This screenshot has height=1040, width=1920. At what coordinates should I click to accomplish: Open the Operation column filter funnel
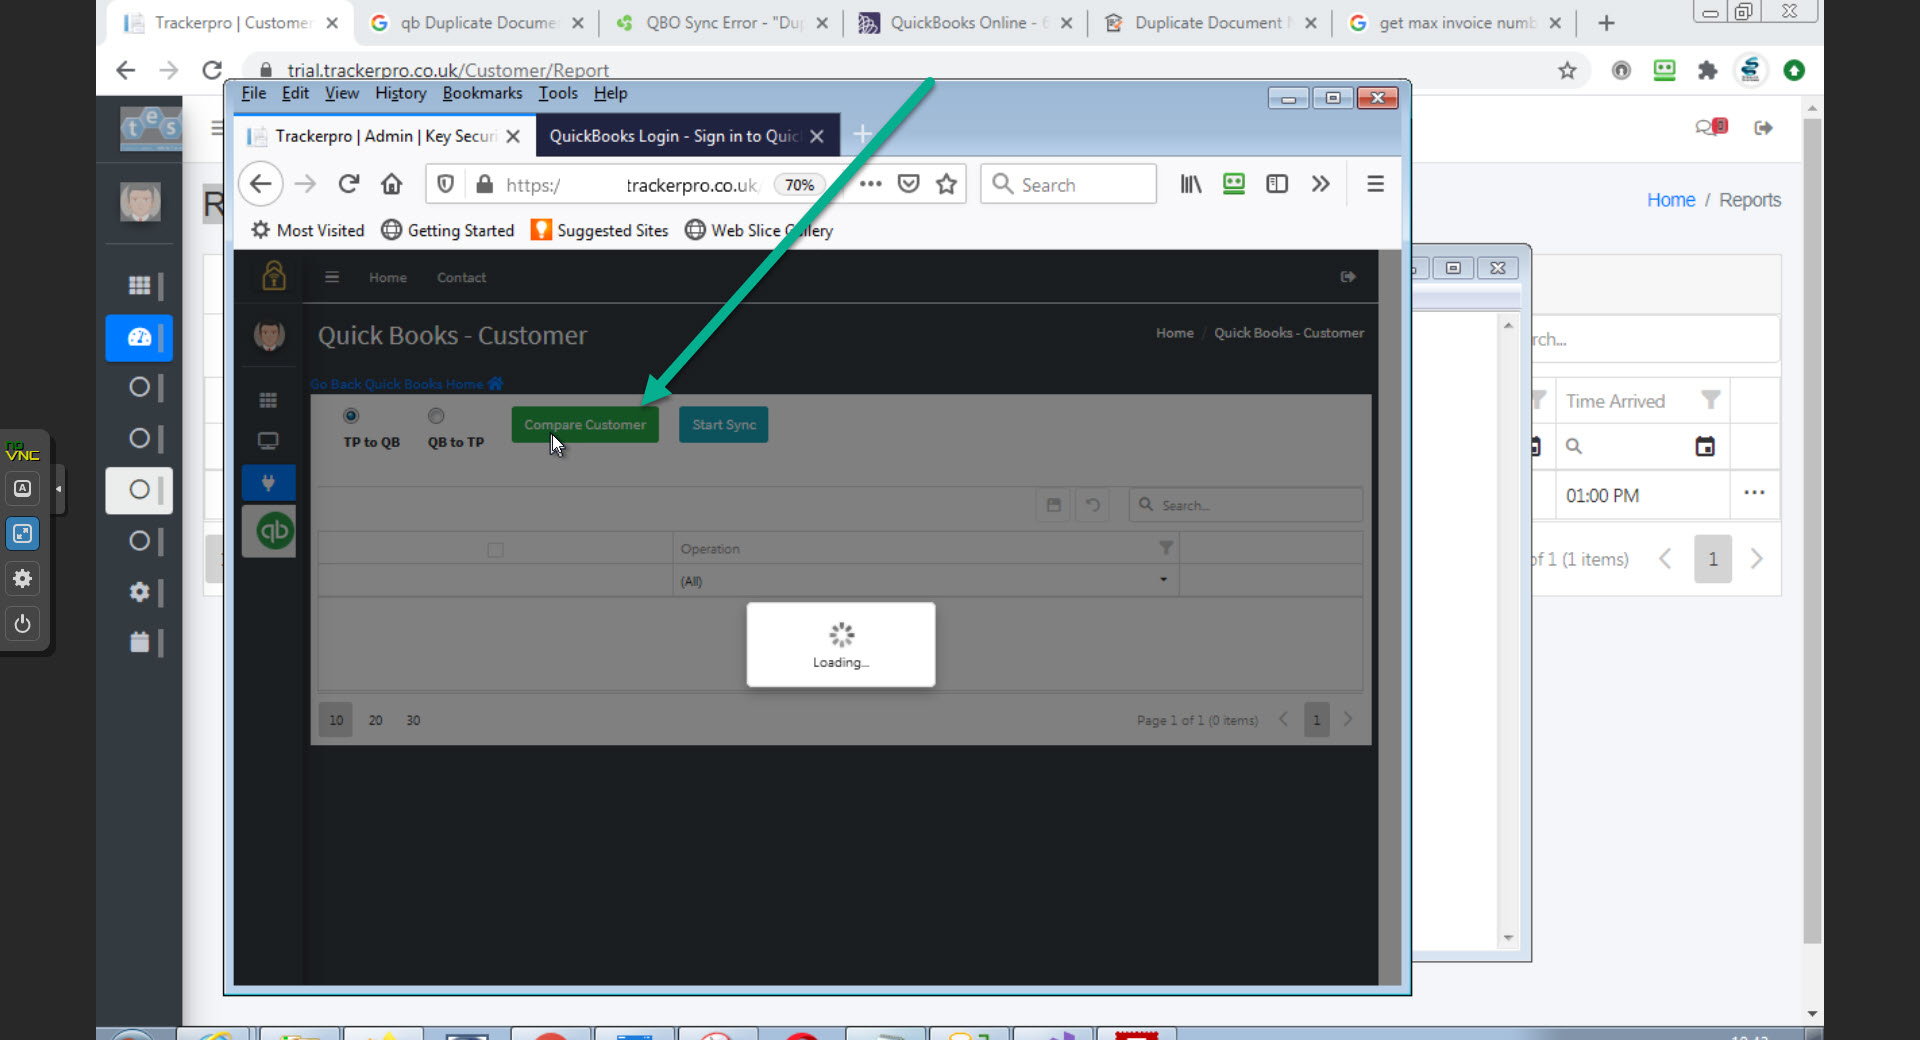1166,548
